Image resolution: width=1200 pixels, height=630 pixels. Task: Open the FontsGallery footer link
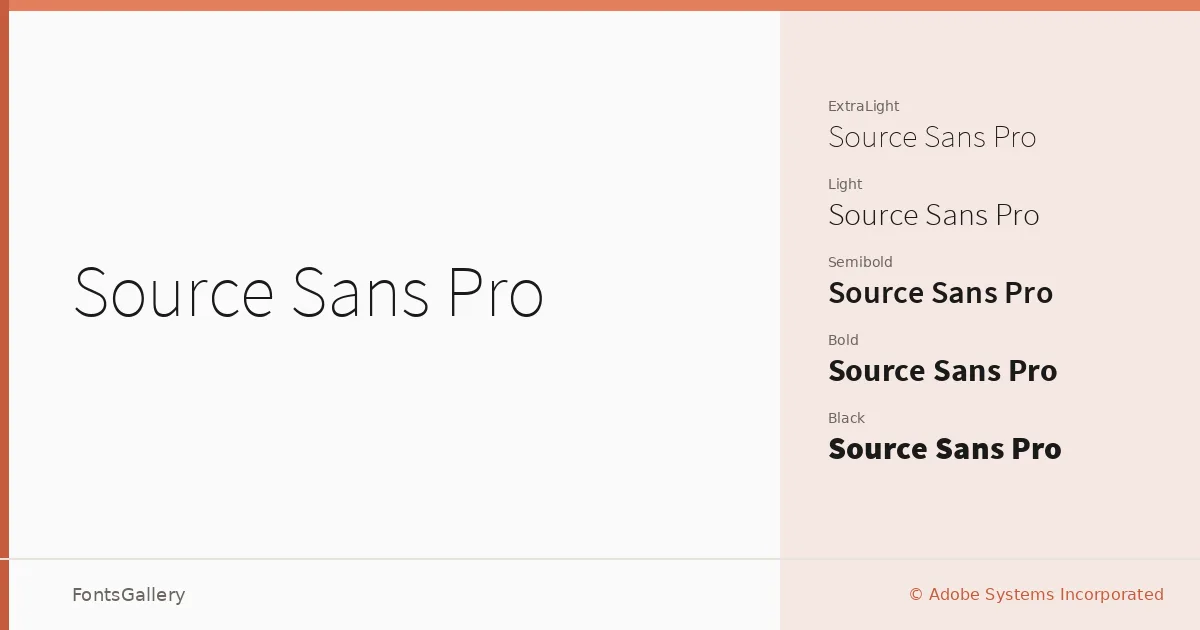point(129,595)
